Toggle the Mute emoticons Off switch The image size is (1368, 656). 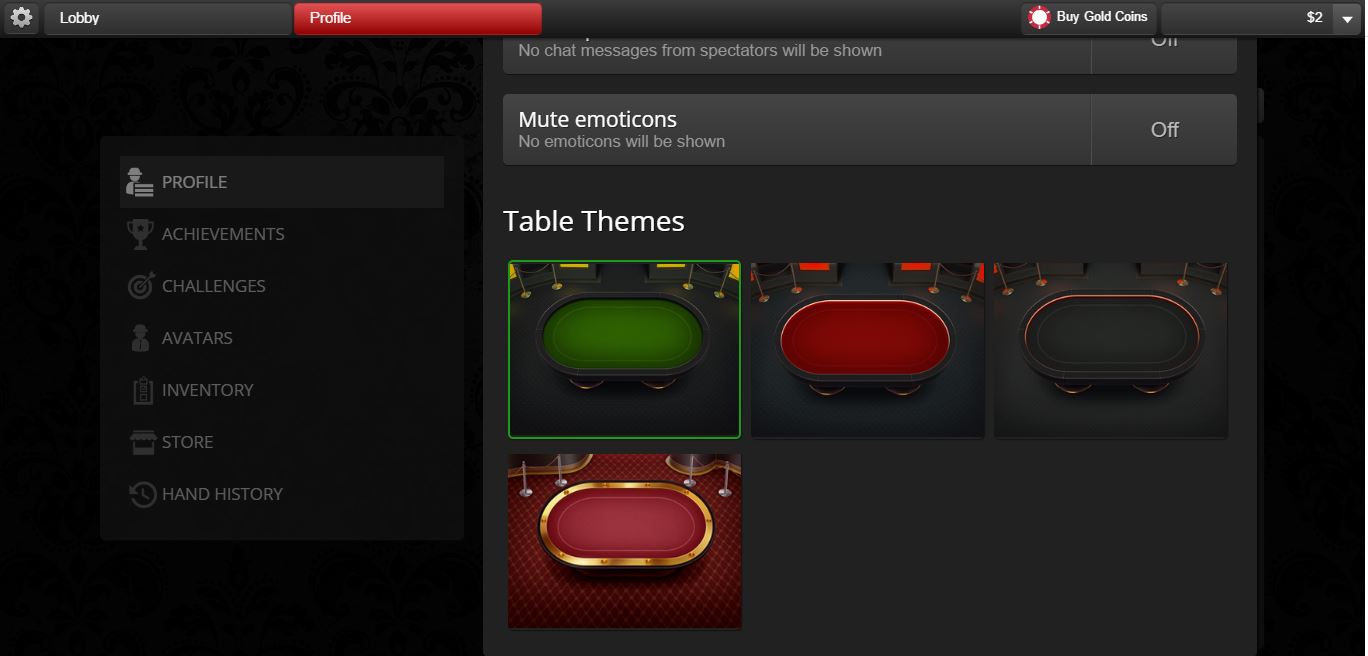pos(1164,130)
